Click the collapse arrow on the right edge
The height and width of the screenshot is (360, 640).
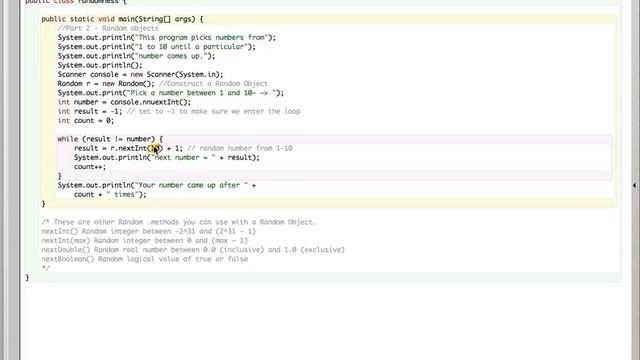pyautogui.click(x=634, y=185)
